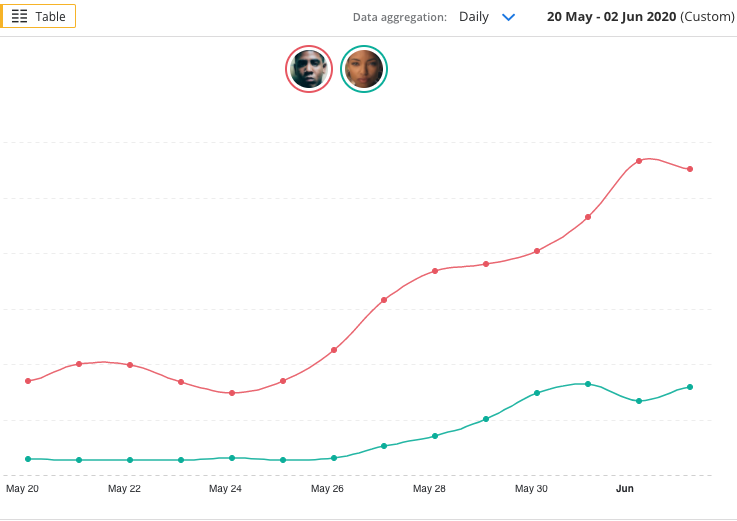Toggle the red-ringed male profile avatar
The width and height of the screenshot is (737, 521).
tap(309, 69)
